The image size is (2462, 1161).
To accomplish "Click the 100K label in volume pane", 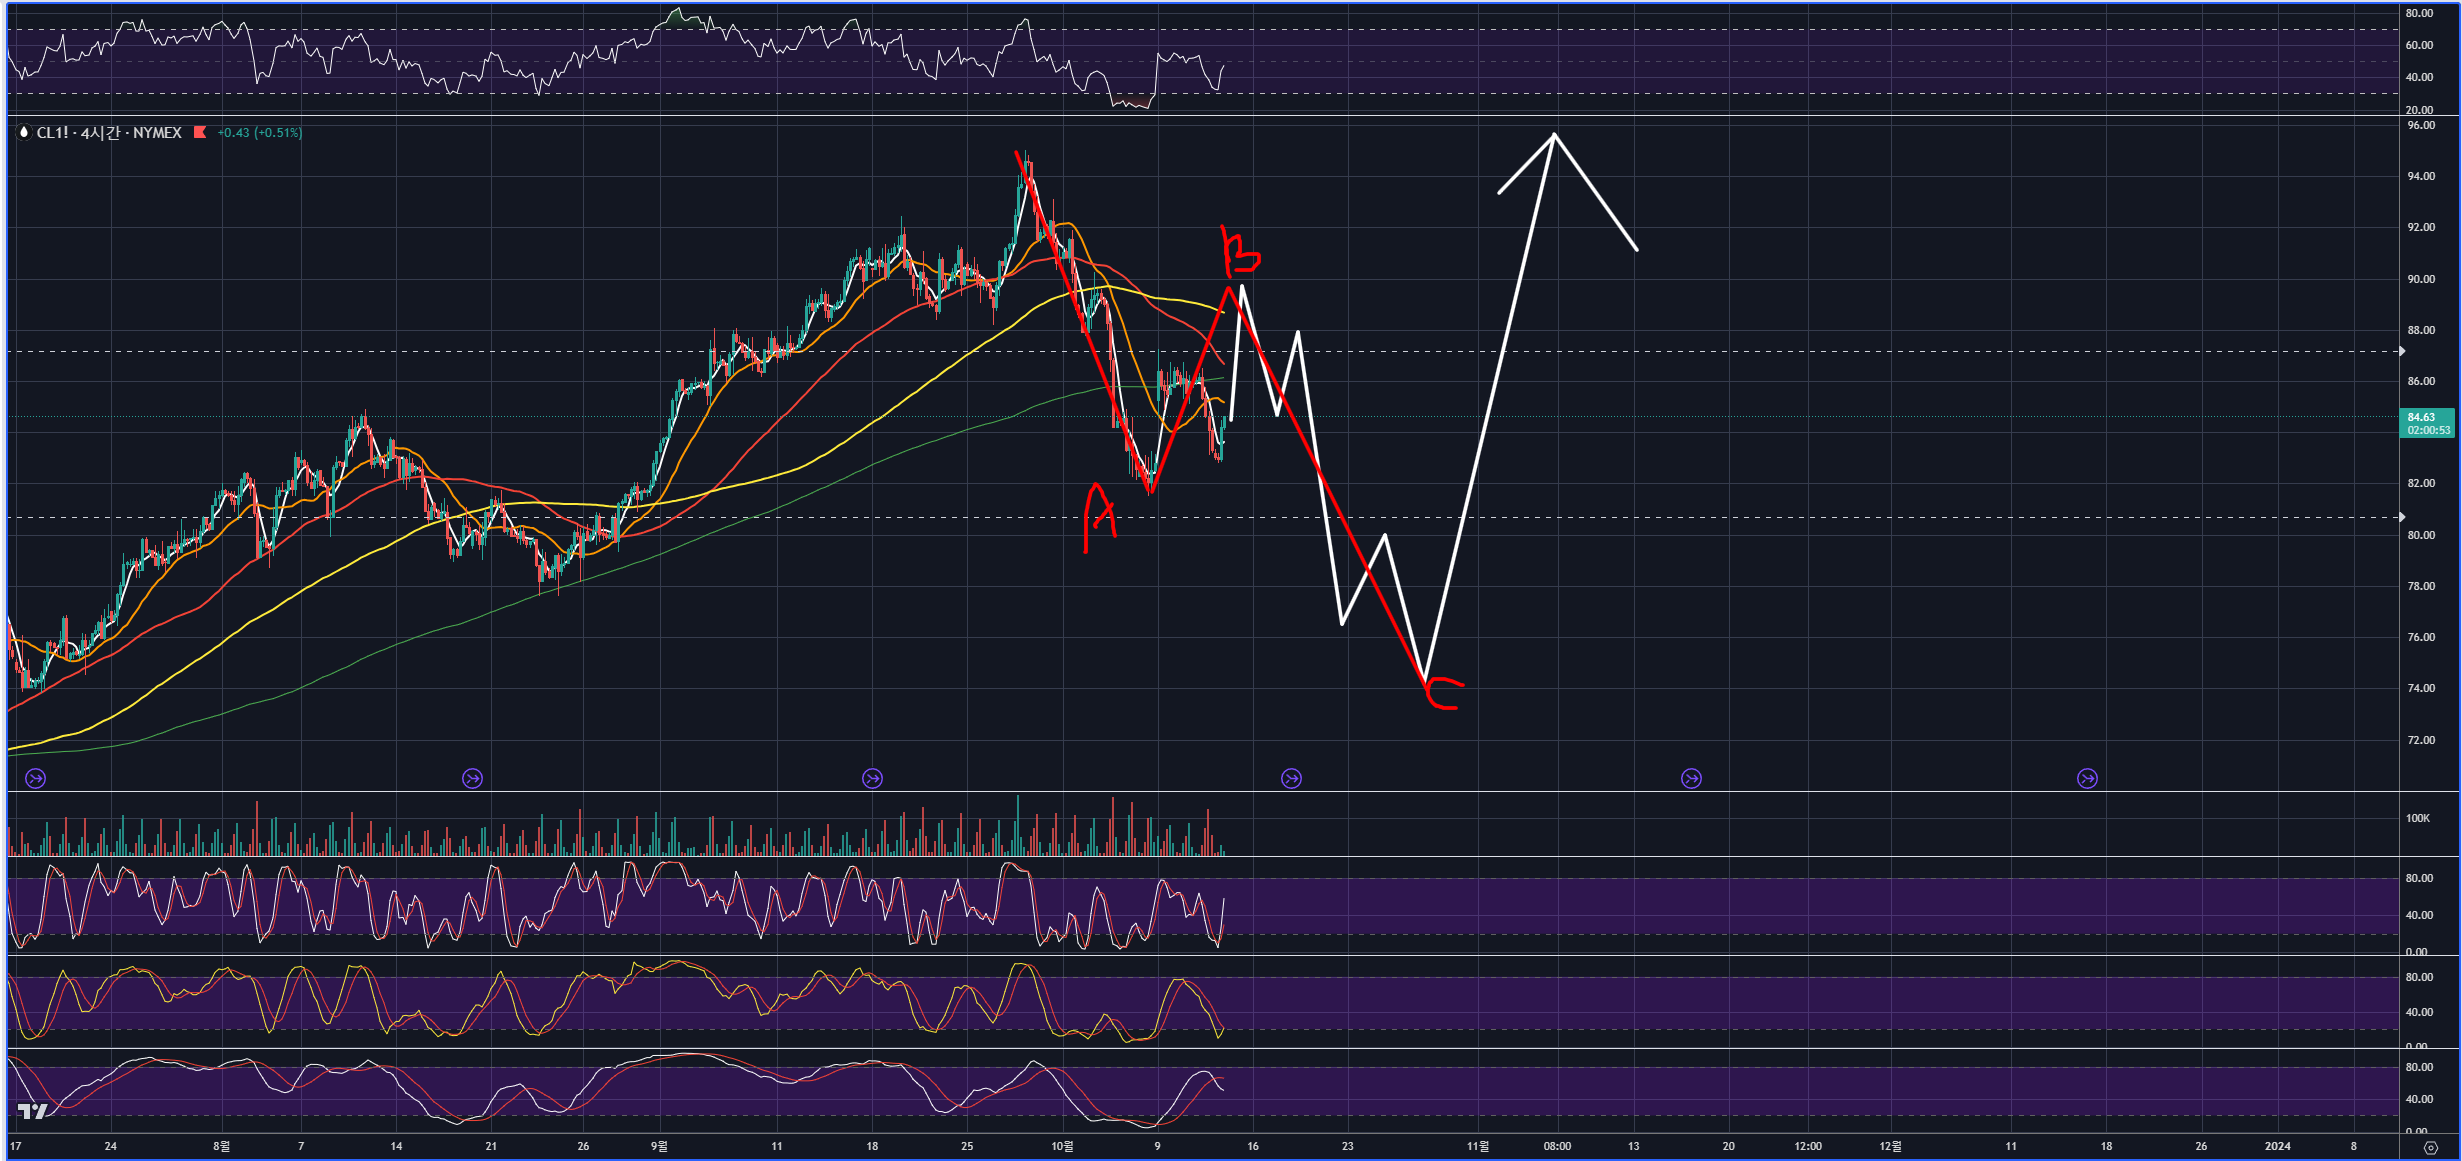I will click(2417, 818).
